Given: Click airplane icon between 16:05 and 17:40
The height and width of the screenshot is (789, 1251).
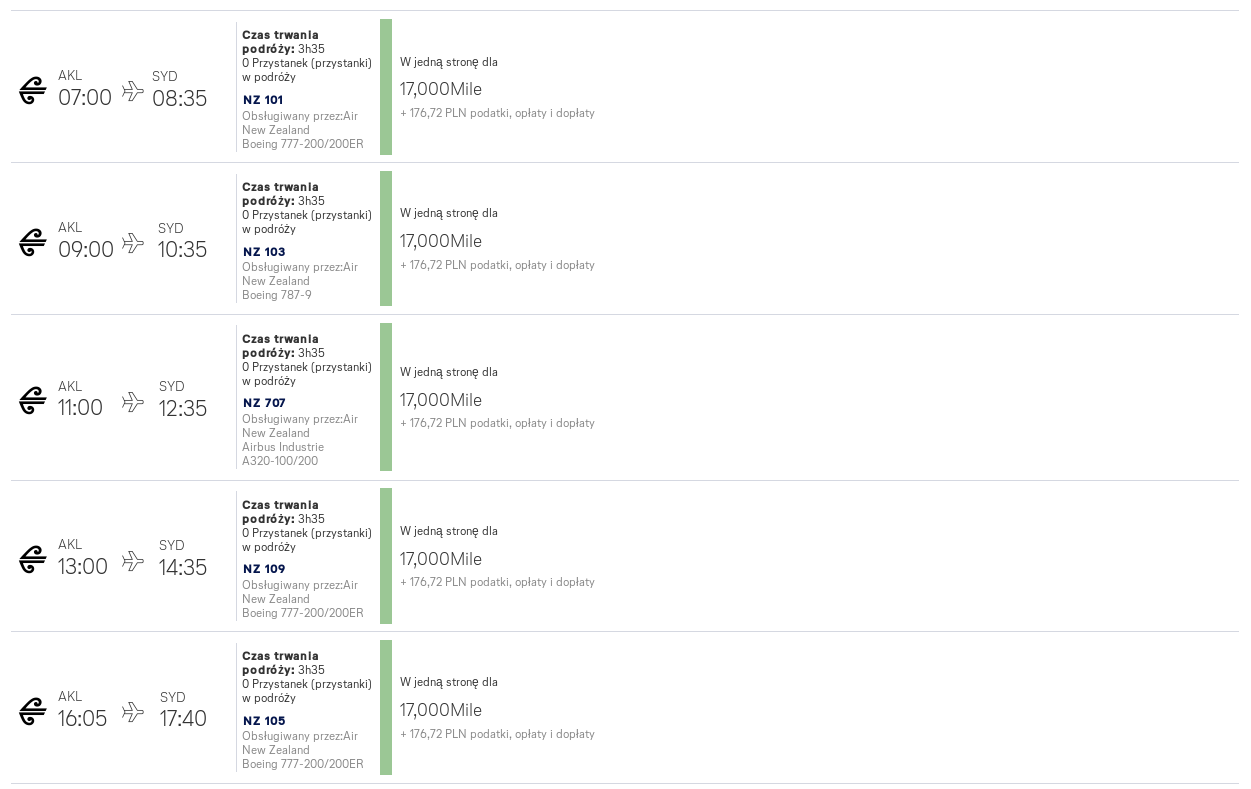Looking at the screenshot, I should pyautogui.click(x=133, y=712).
